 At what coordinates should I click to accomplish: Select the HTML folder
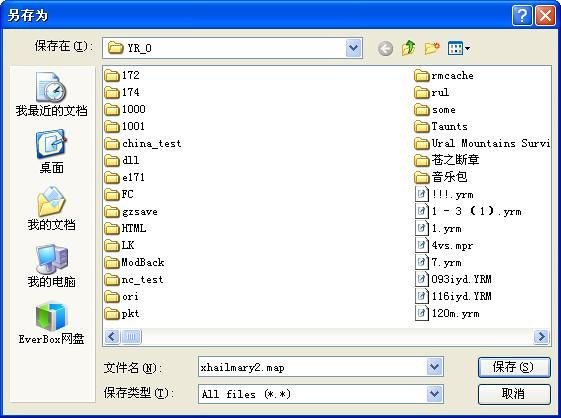click(x=126, y=228)
